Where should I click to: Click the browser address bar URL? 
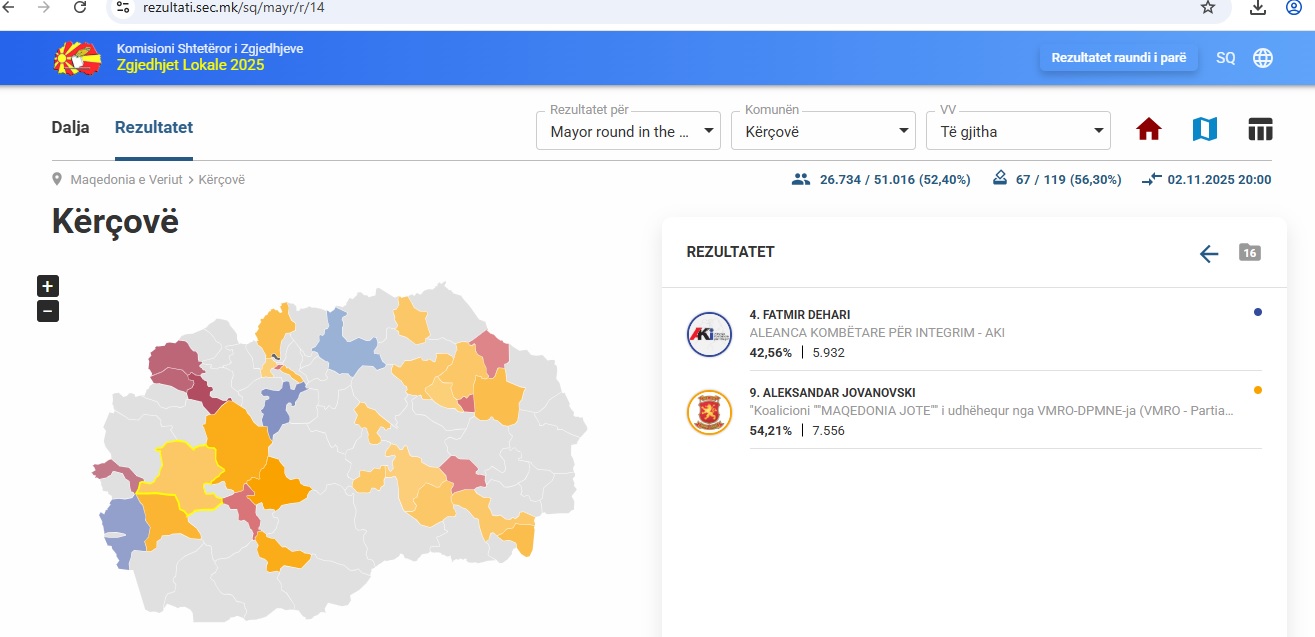234,8
